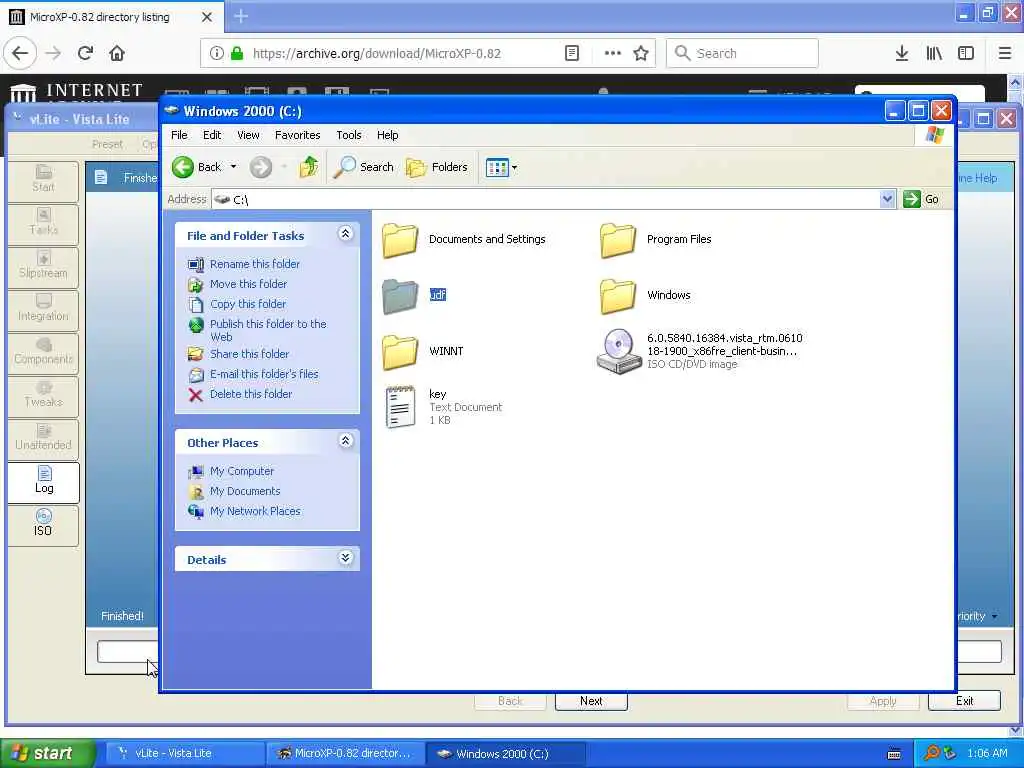Open Firefox Downloads panel
Screen dimensions: 1024x768
click(901, 53)
